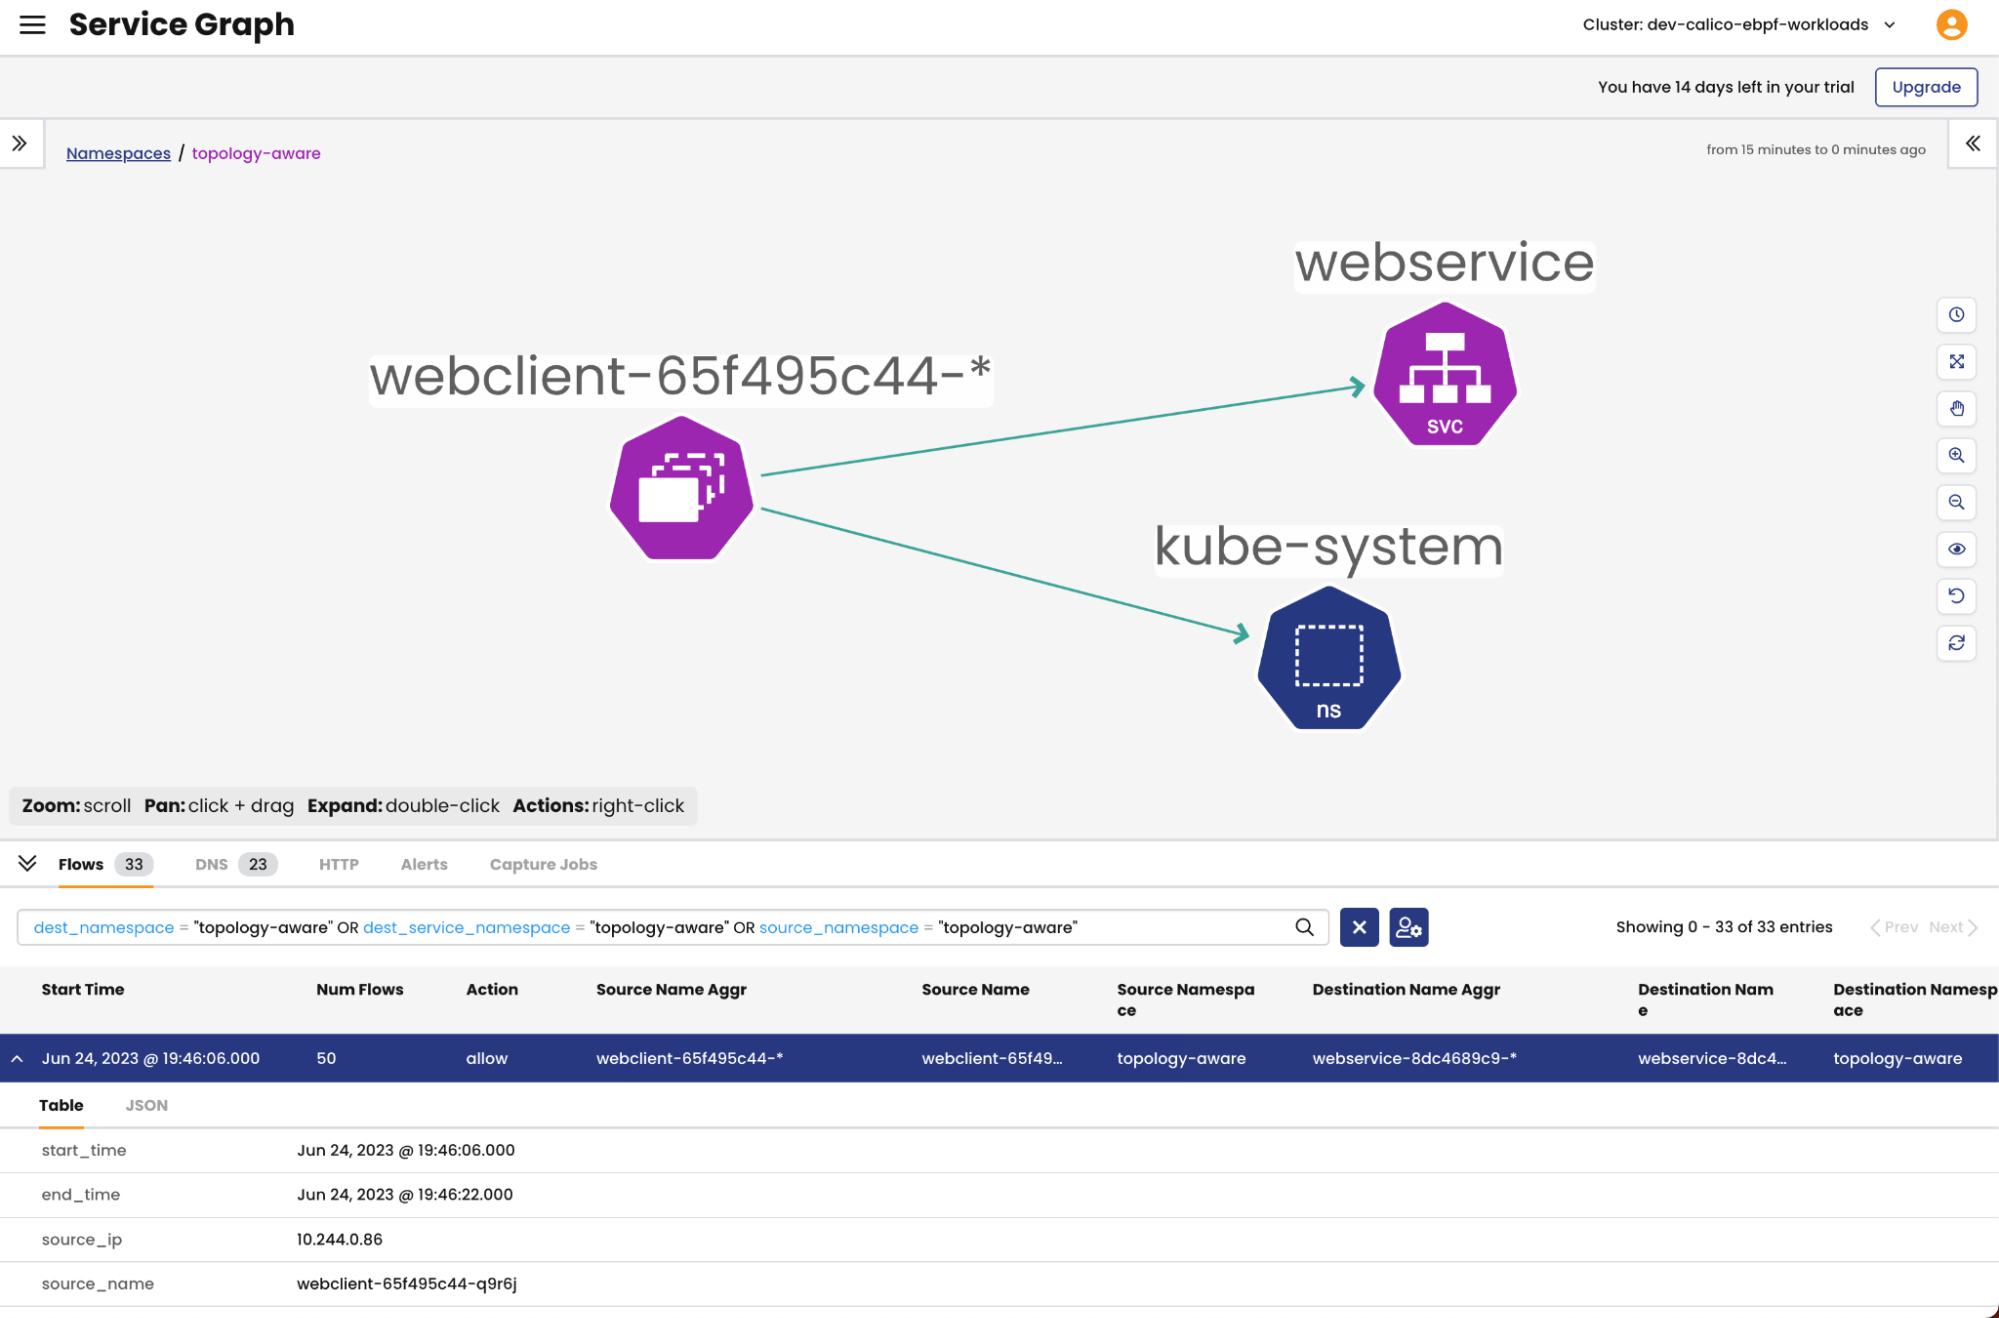
Task: Open the Namespaces breadcrumb link
Action: (118, 153)
